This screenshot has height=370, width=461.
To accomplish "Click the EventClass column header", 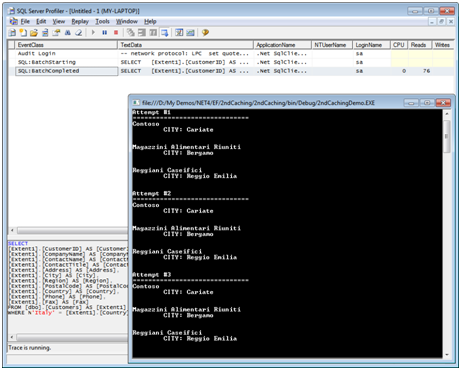I will [x=66, y=45].
